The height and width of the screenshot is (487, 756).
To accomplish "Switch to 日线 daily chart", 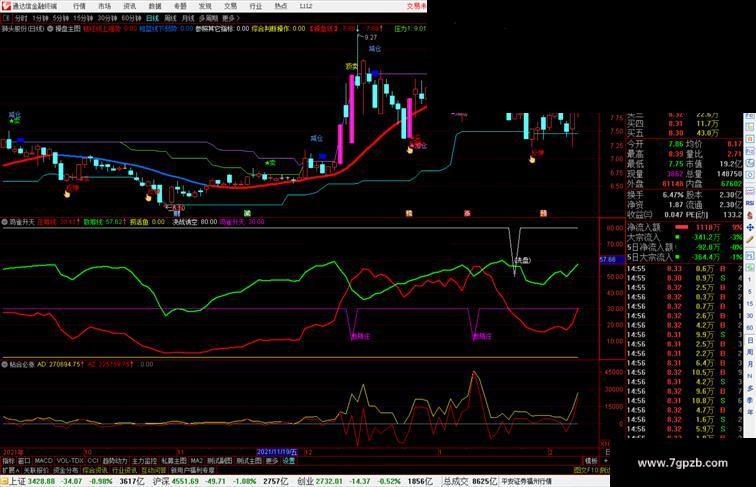I will click(x=152, y=18).
